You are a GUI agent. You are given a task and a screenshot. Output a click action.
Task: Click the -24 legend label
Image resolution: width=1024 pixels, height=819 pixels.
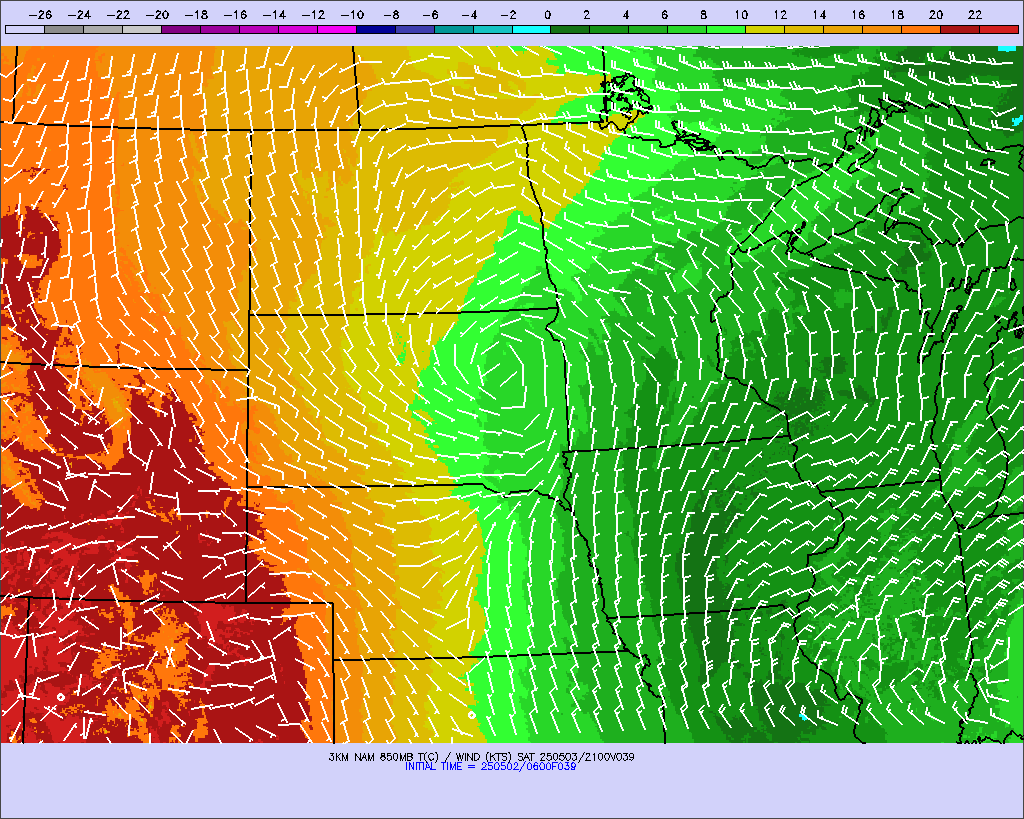[x=79, y=14]
